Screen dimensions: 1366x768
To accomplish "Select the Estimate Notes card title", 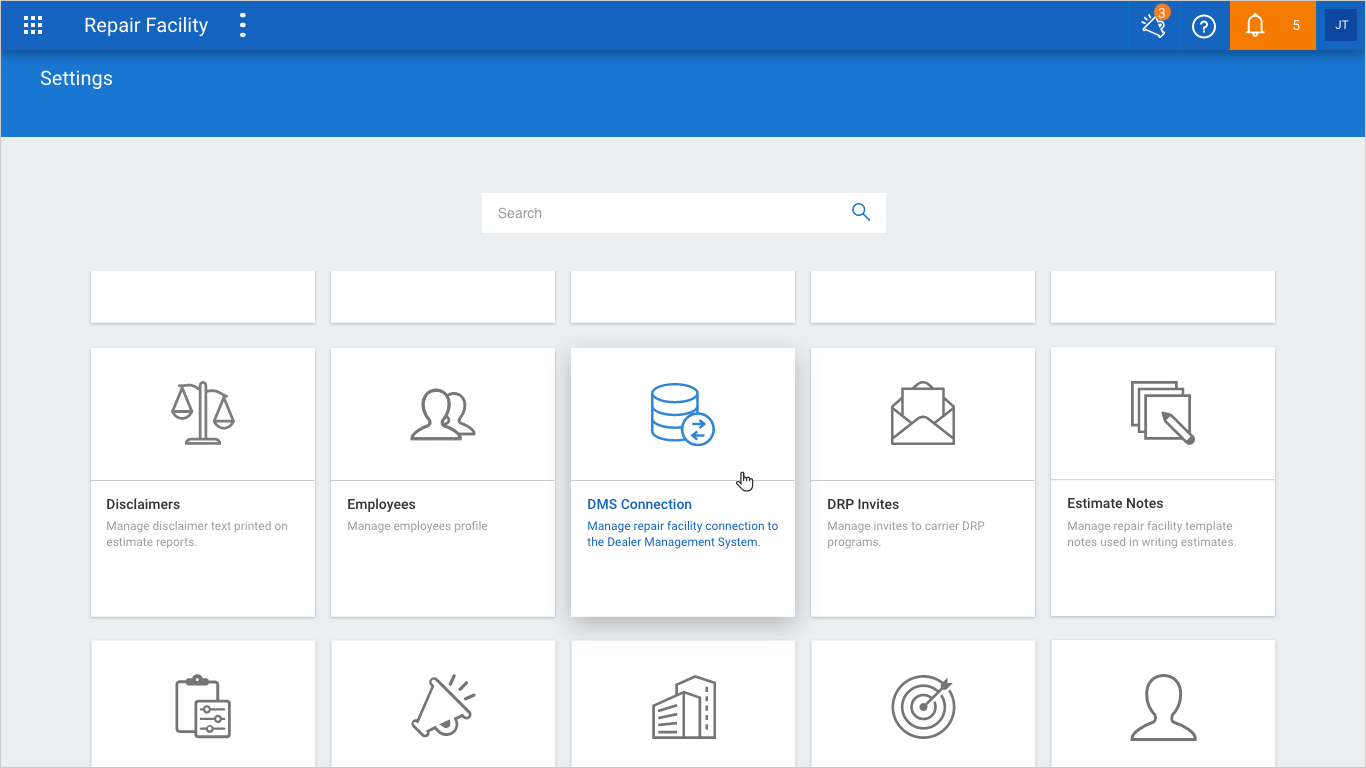I will pos(1115,503).
